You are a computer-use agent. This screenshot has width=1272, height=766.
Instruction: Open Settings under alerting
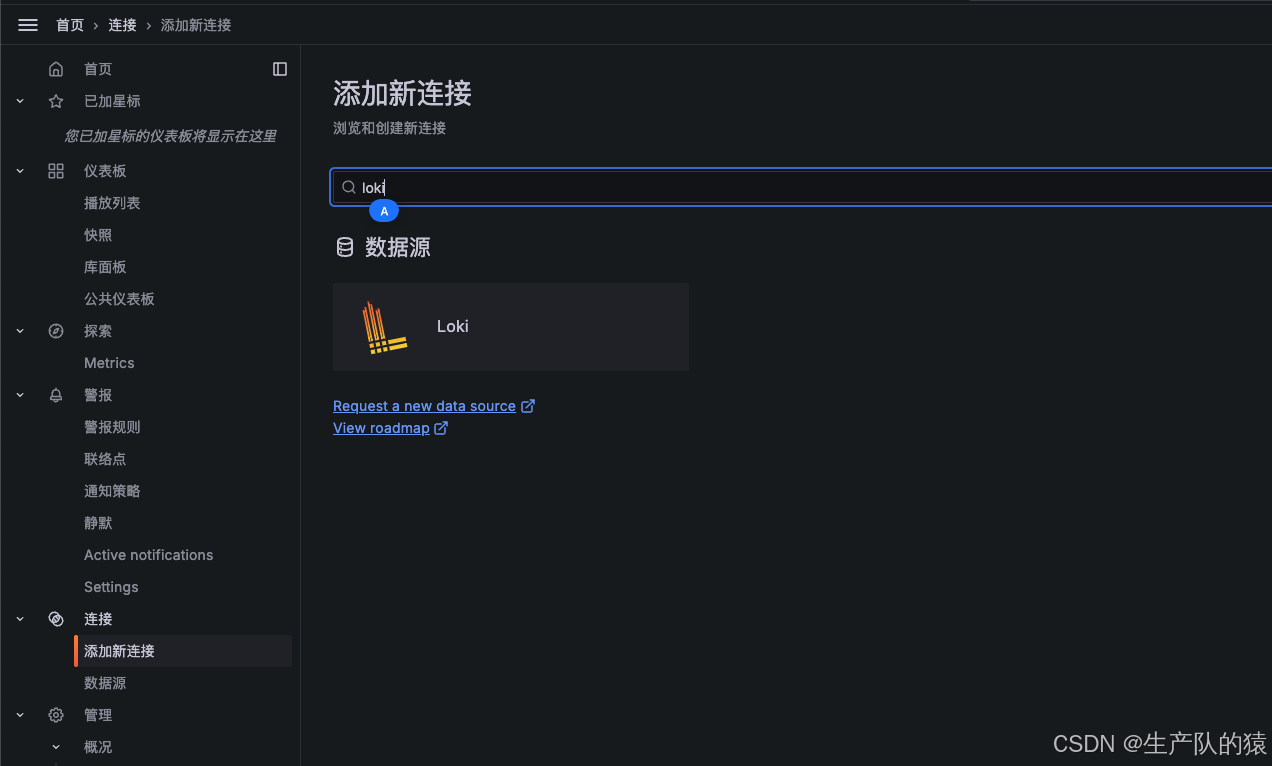pyautogui.click(x=111, y=587)
